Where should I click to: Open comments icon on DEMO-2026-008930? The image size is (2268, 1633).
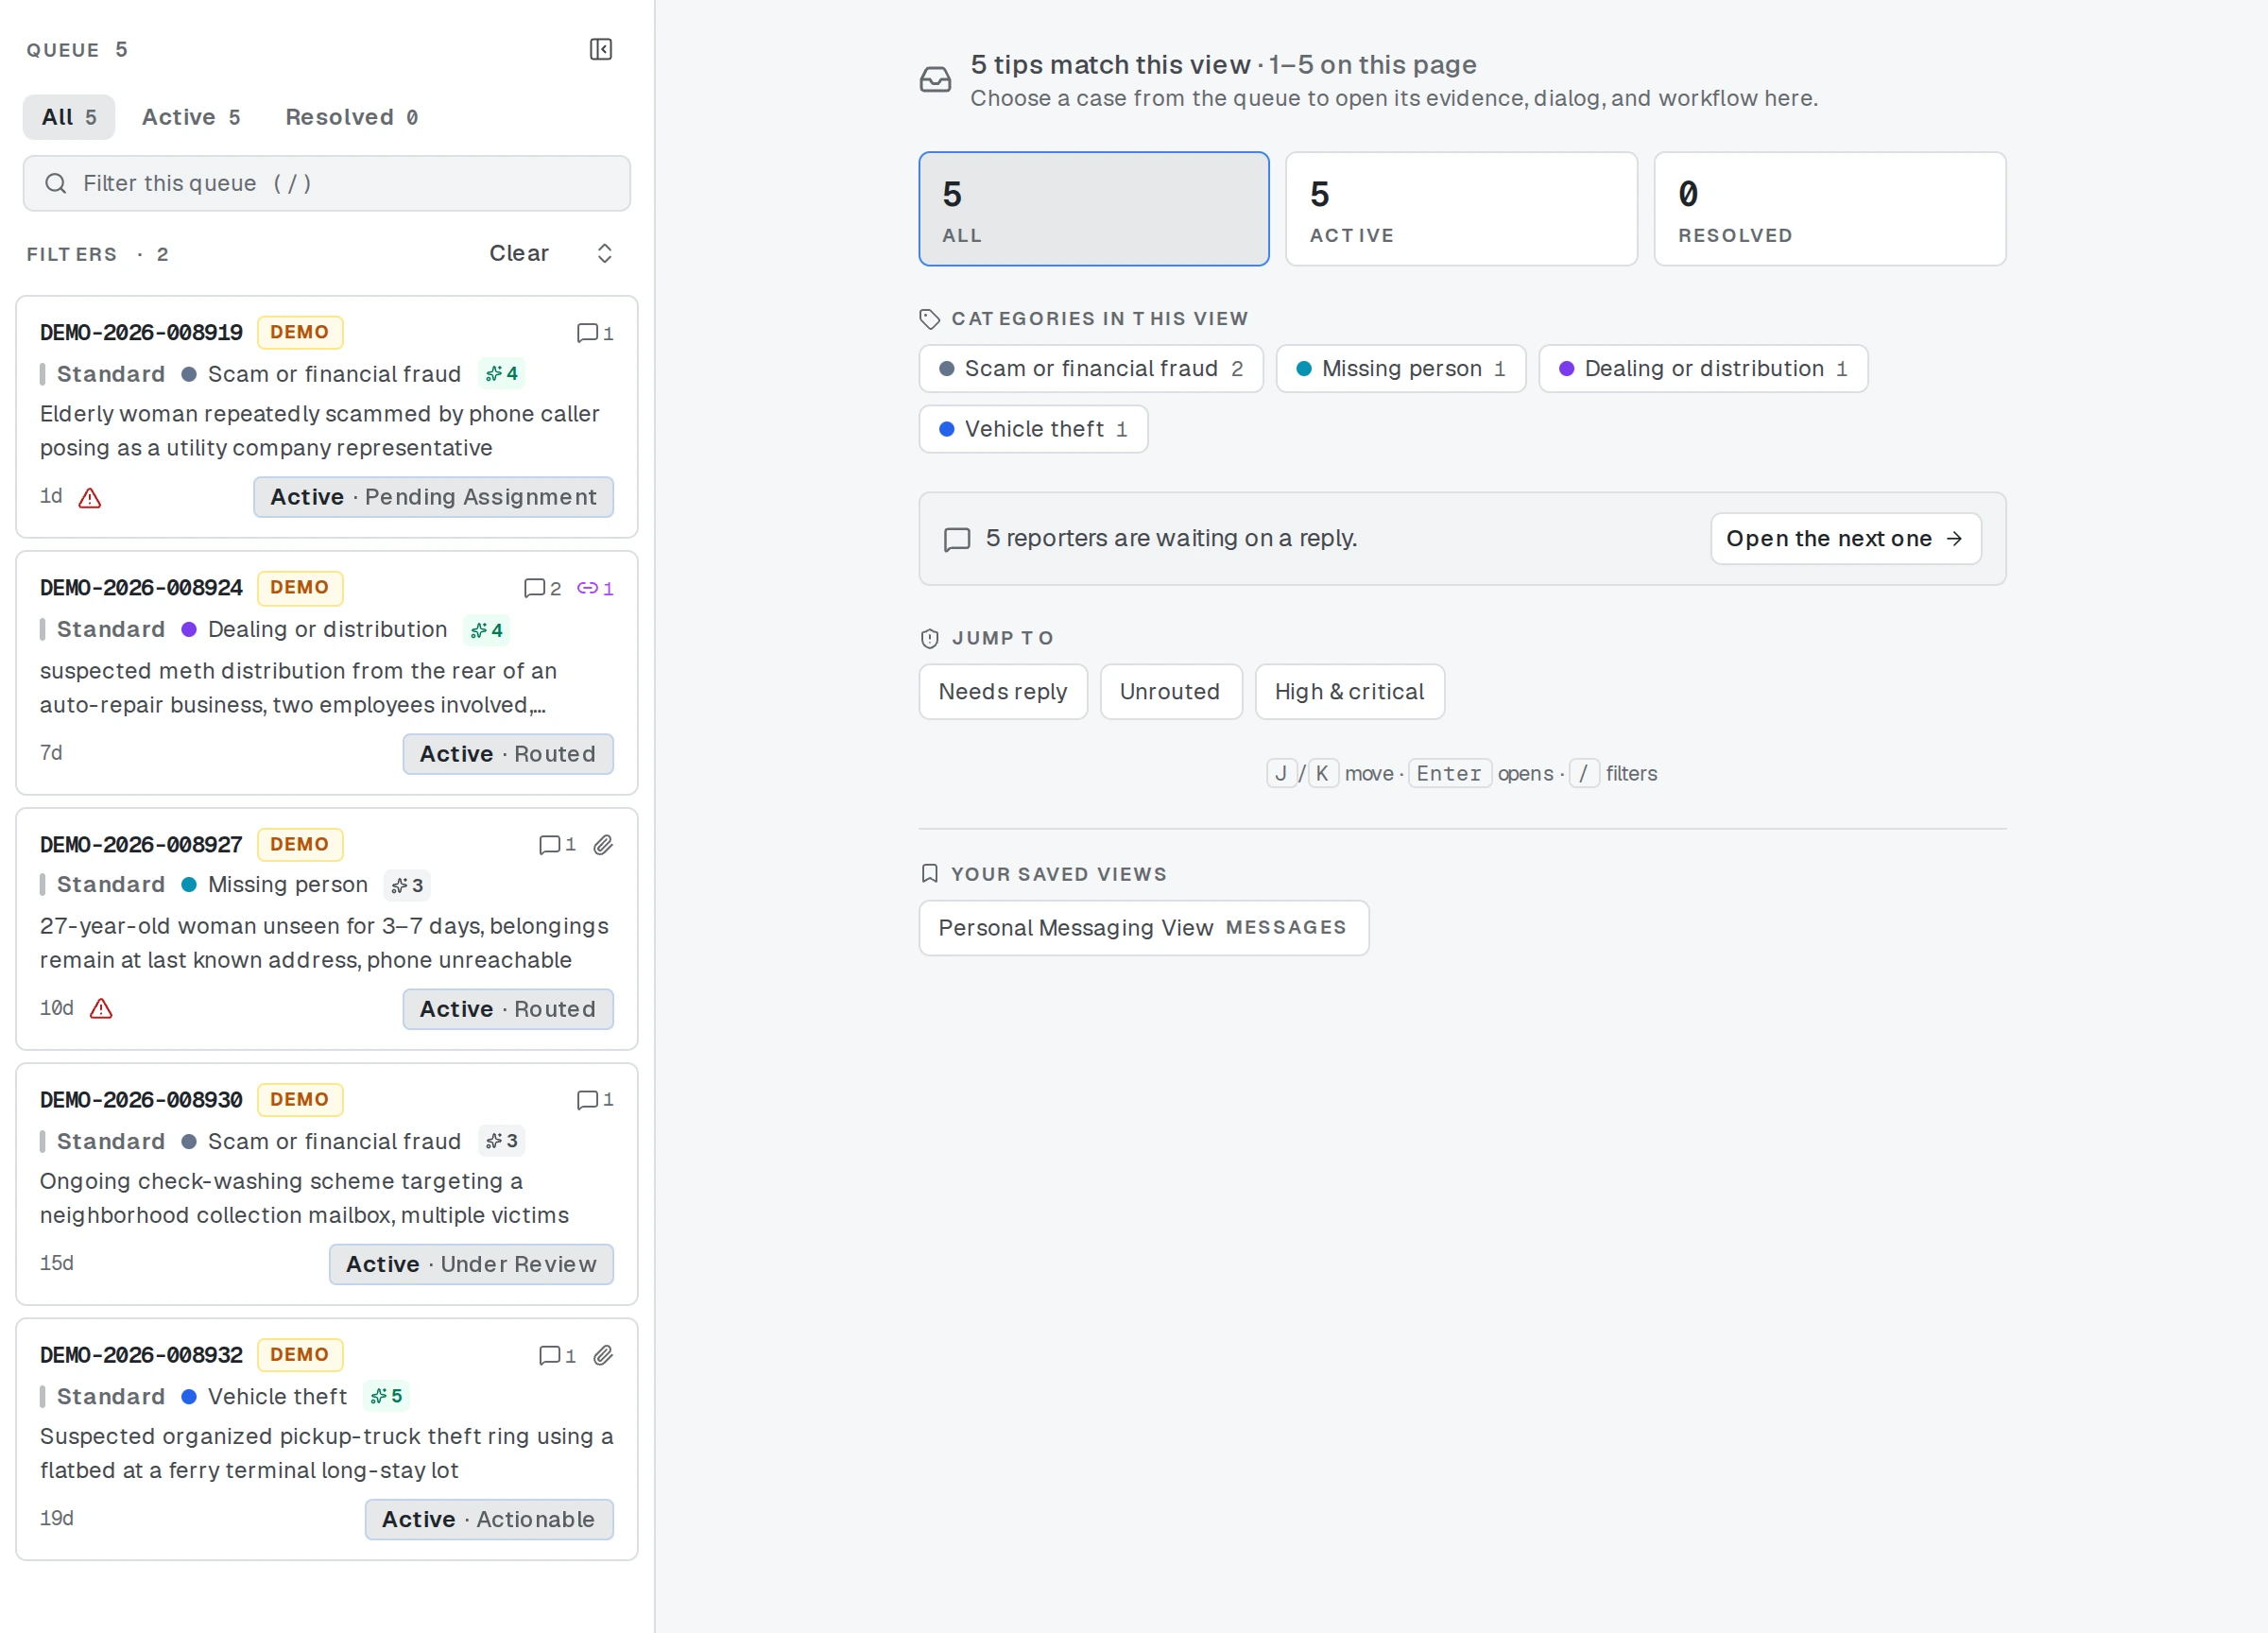[x=595, y=1100]
